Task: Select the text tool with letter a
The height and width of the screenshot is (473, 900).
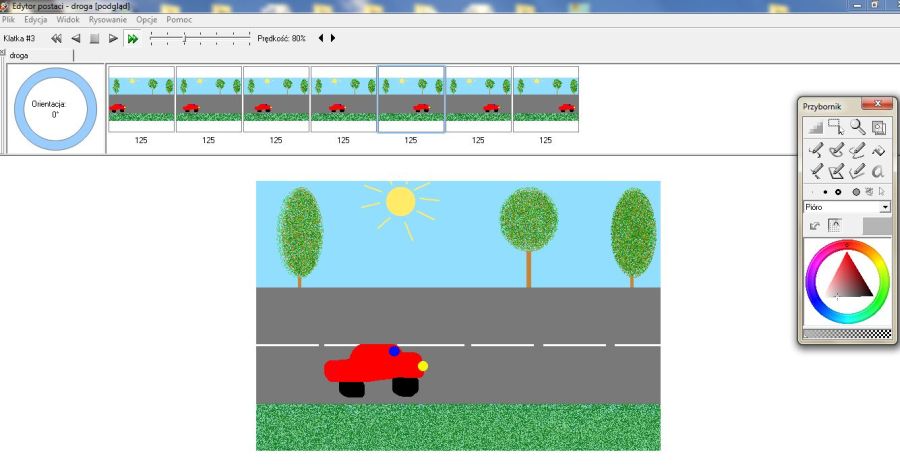Action: coord(879,171)
